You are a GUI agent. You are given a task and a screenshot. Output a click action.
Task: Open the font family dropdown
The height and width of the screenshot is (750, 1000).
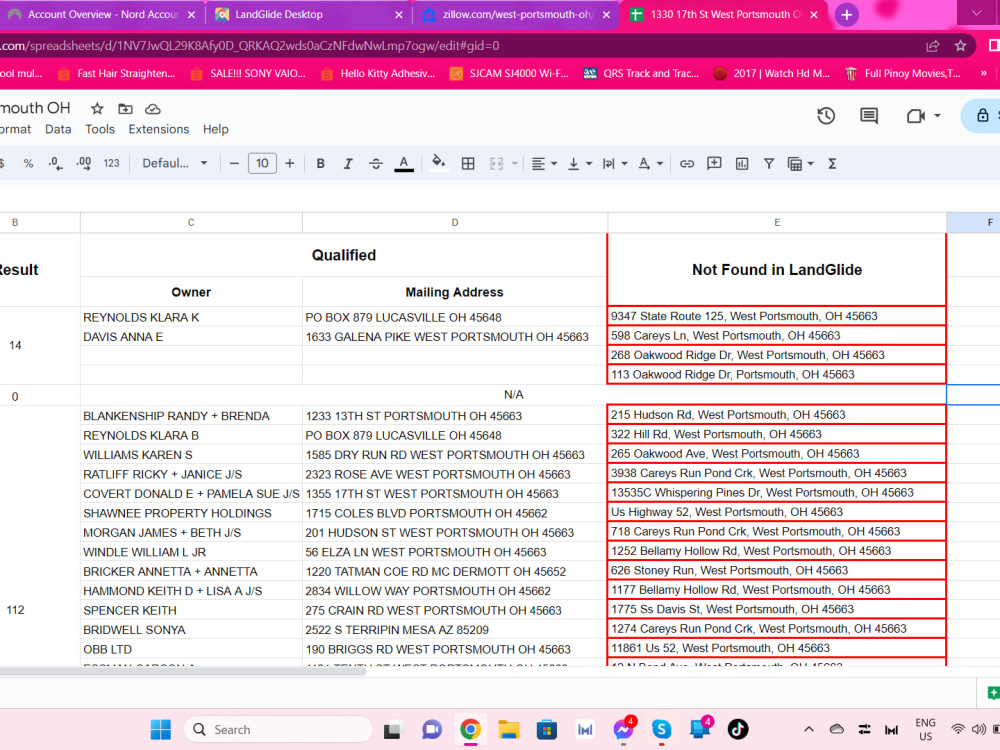tap(174, 163)
